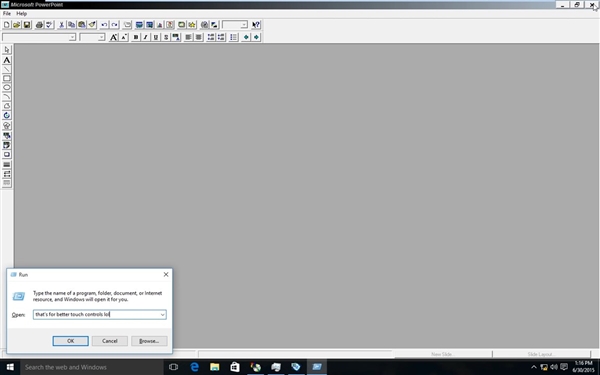
Task: Click the Demote right arrow icon
Action: click(x=256, y=37)
